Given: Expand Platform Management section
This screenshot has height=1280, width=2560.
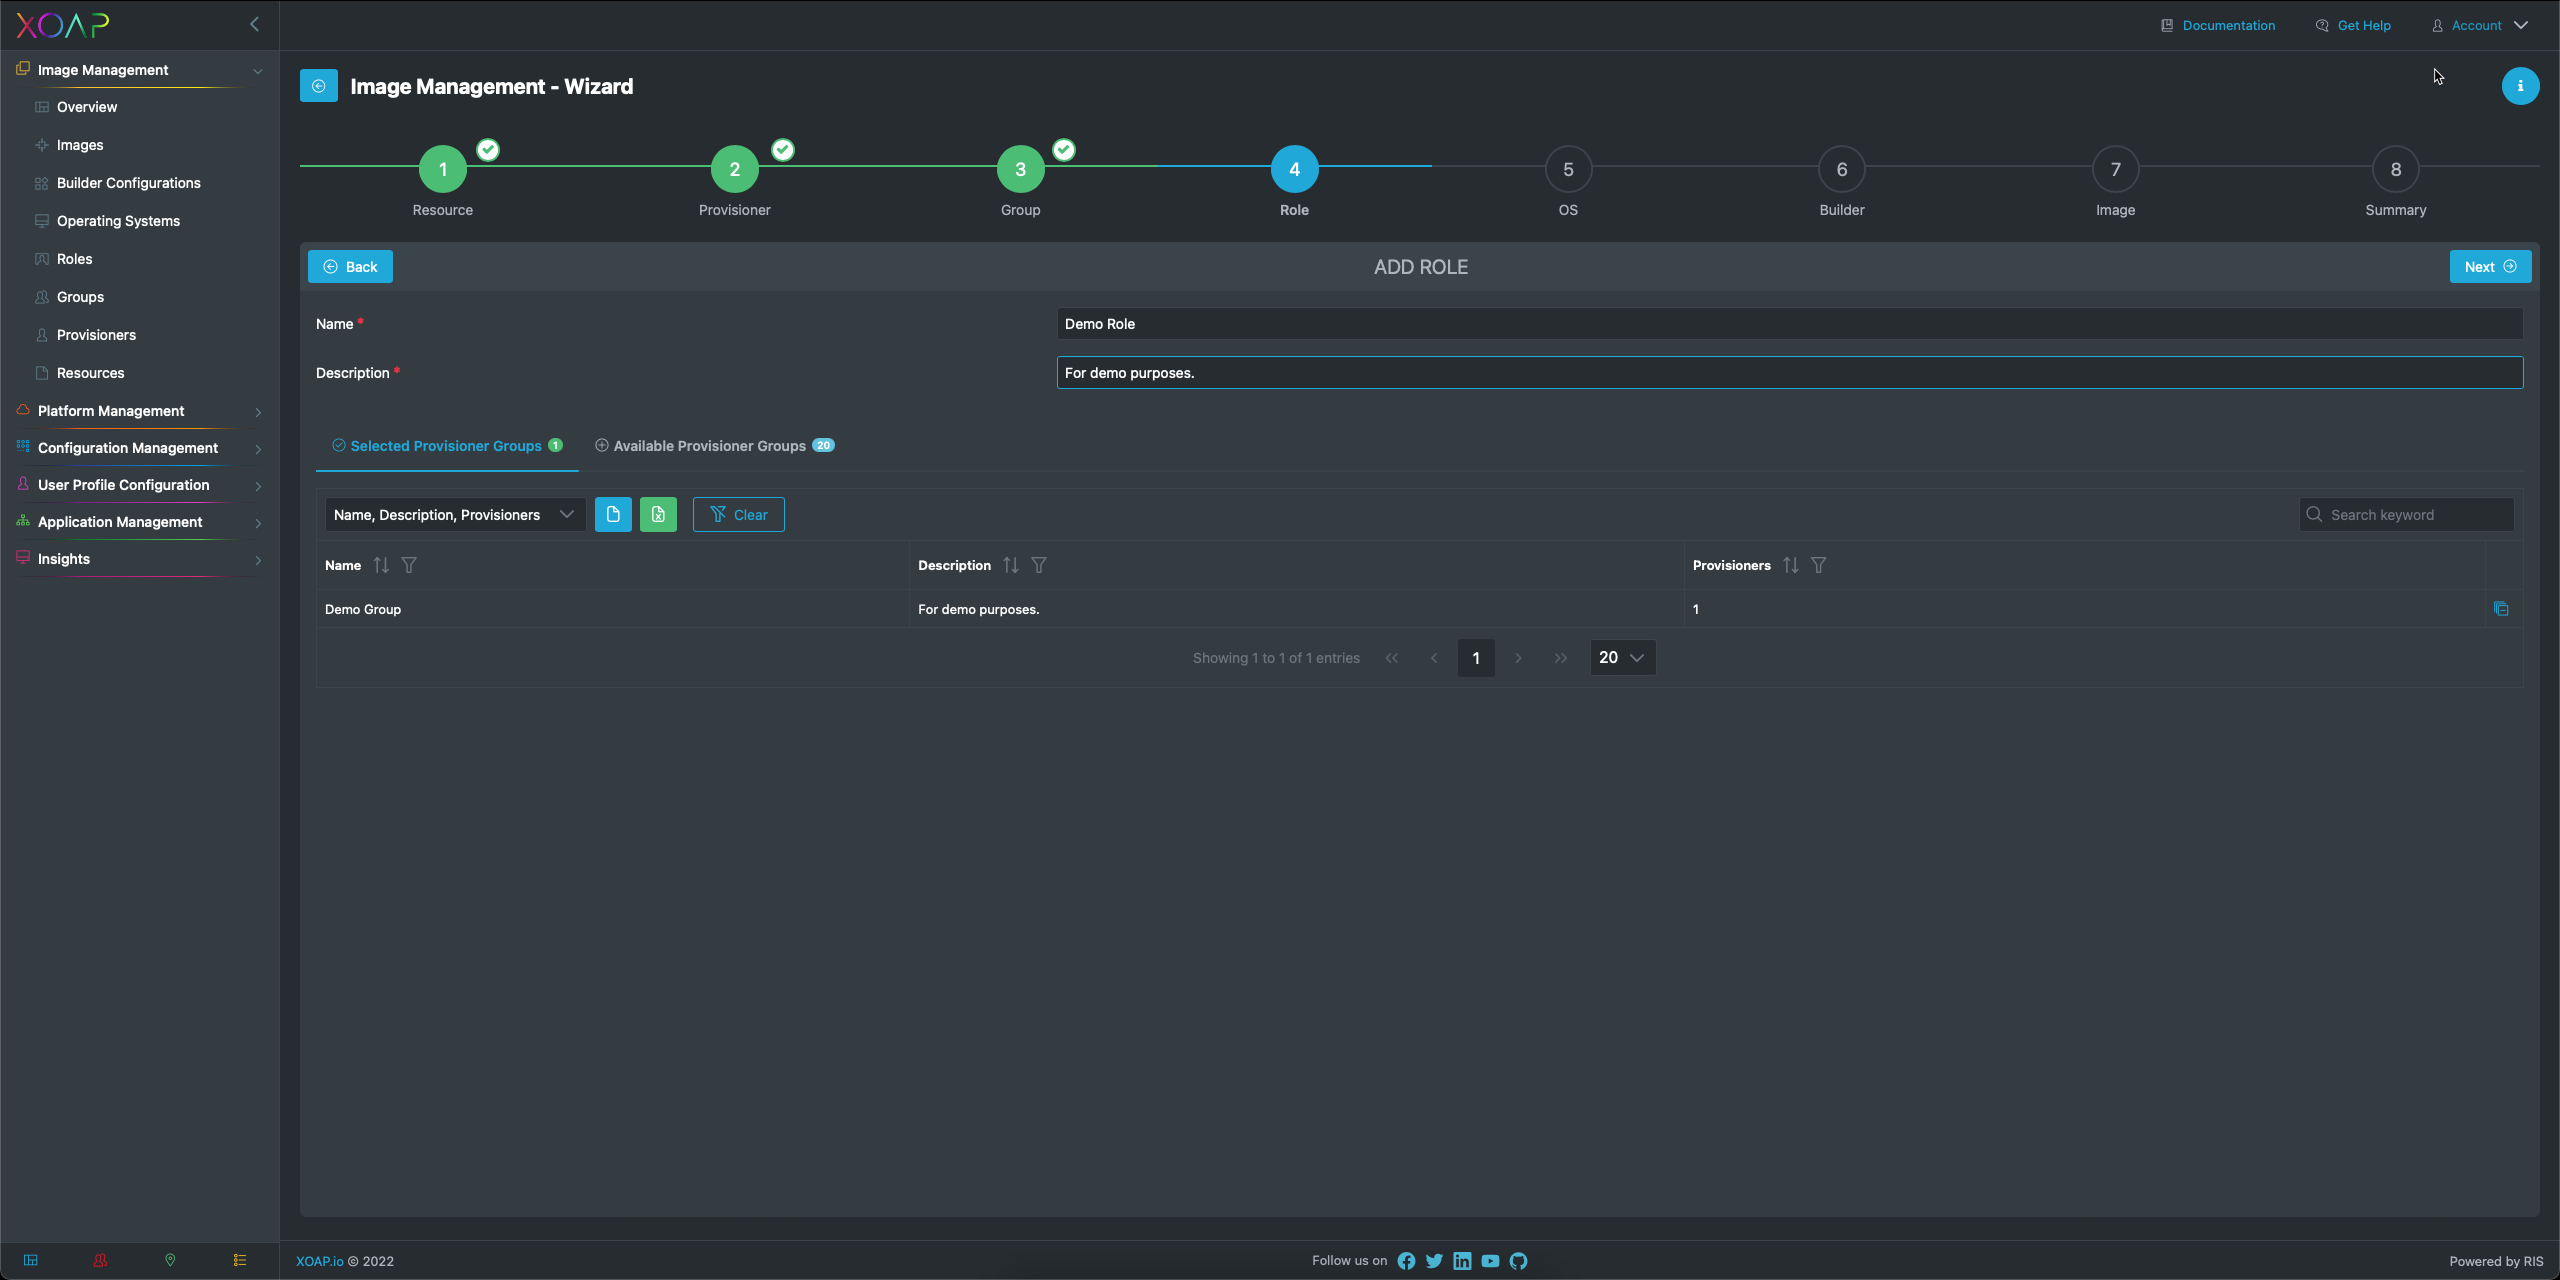Looking at the screenshot, I should coord(140,411).
